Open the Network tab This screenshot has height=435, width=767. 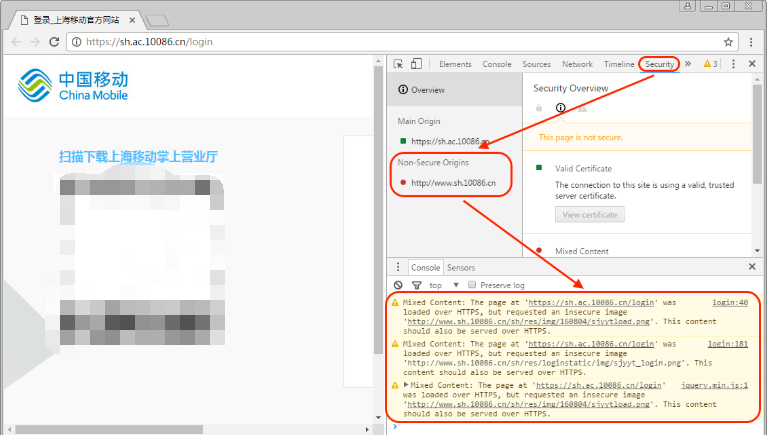click(x=577, y=64)
